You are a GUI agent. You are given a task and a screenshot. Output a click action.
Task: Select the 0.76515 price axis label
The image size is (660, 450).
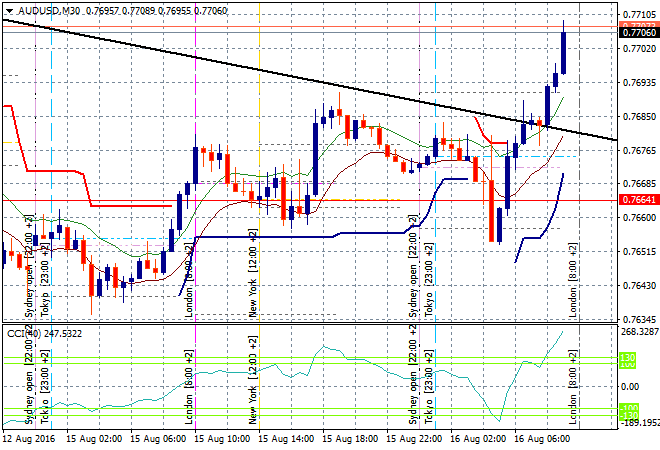[x=639, y=252]
